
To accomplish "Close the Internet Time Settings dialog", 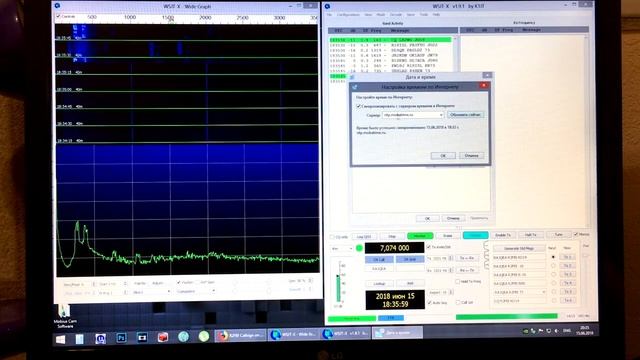I will (484, 85).
